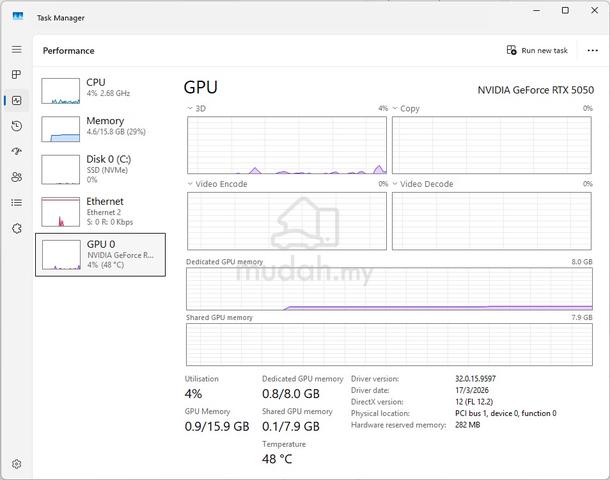This screenshot has height=480, width=610.
Task: Click the 0.9/15.9 GB GPU Memory value
Action: 217,427
